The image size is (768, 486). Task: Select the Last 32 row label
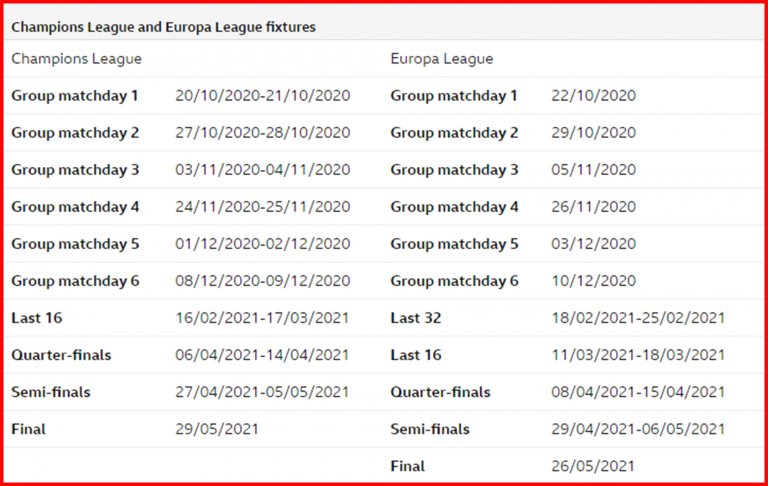point(416,318)
